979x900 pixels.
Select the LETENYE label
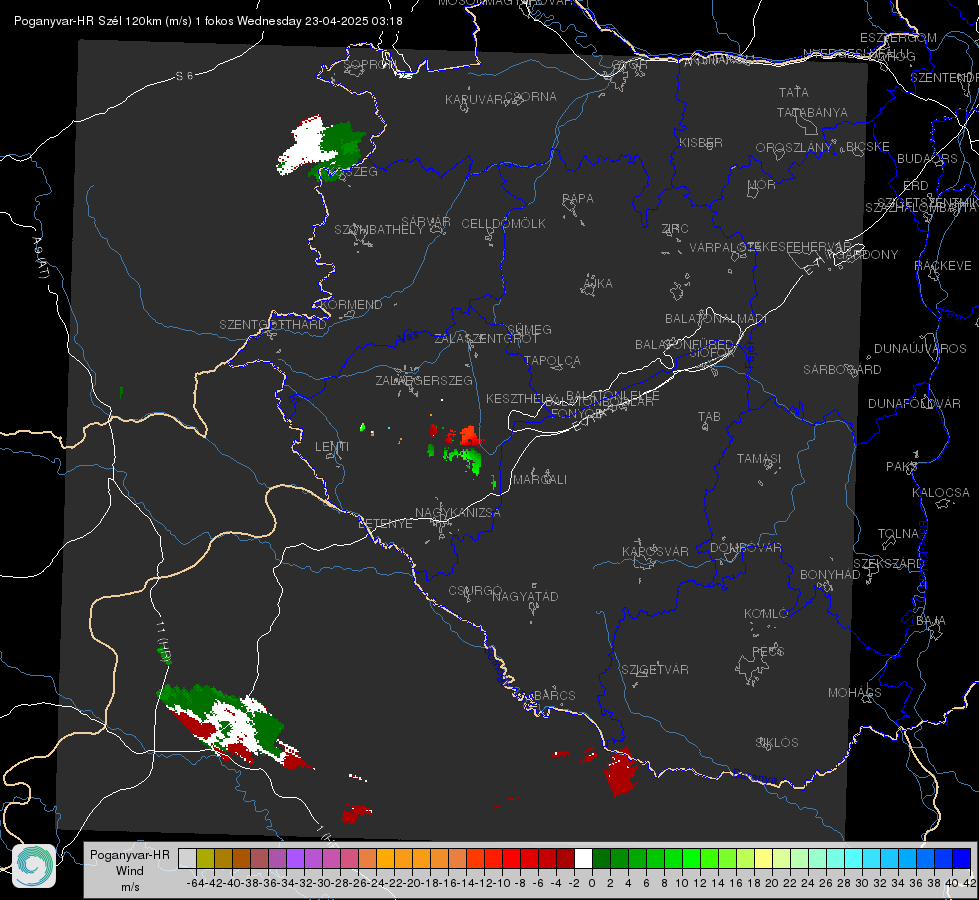point(385,523)
